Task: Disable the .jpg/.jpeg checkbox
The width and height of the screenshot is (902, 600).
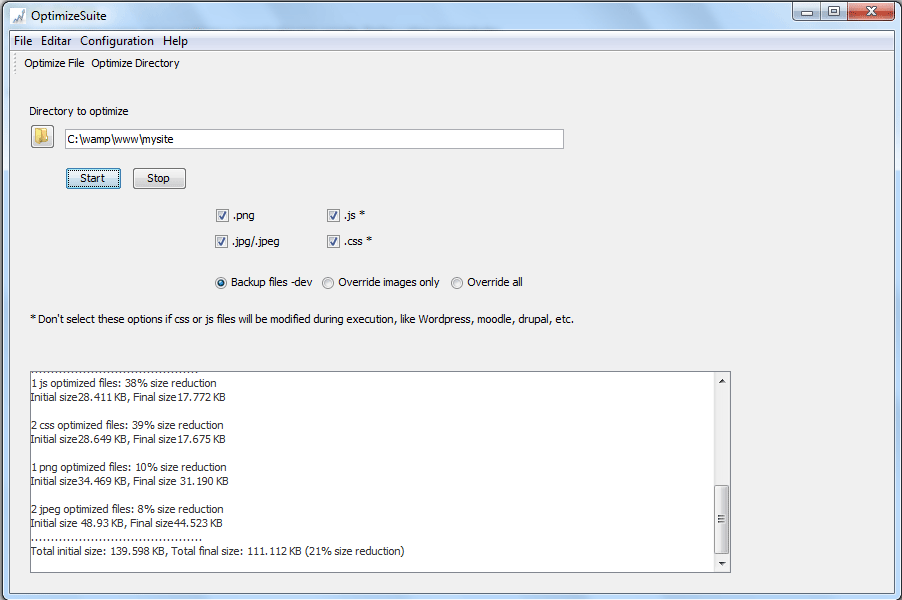Action: 221,241
